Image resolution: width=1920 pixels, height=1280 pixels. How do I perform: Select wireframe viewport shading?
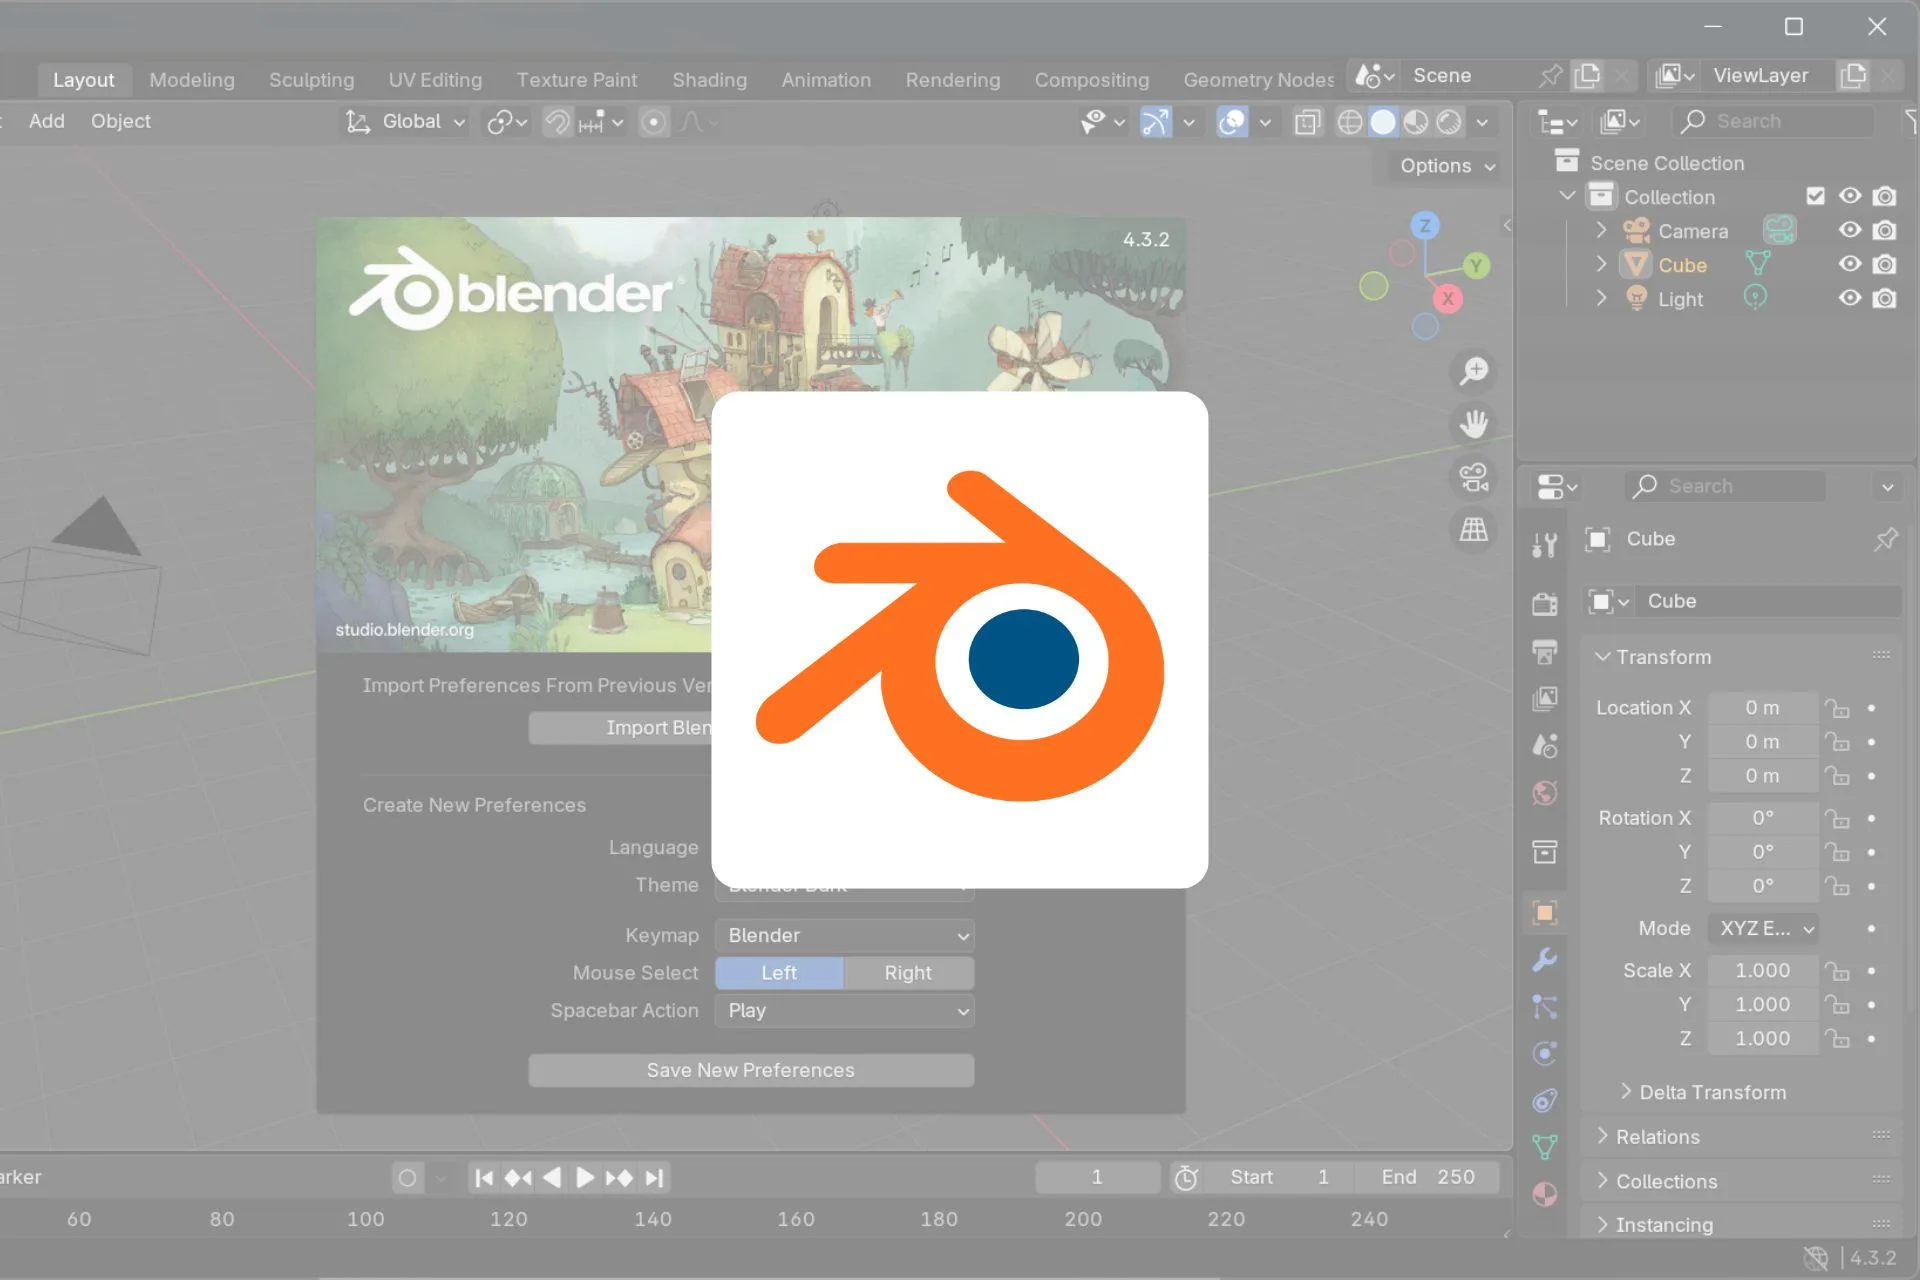(1350, 122)
